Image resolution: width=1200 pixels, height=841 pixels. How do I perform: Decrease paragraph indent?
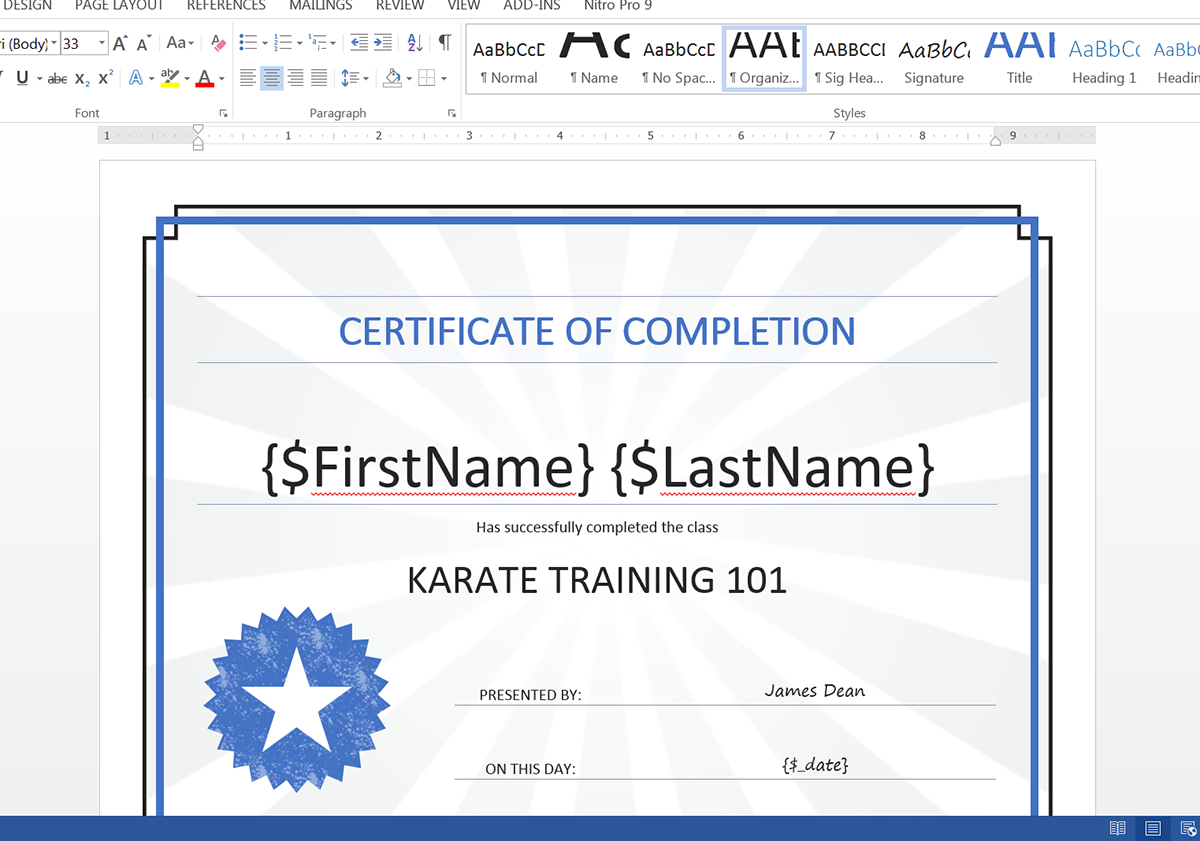[x=358, y=43]
